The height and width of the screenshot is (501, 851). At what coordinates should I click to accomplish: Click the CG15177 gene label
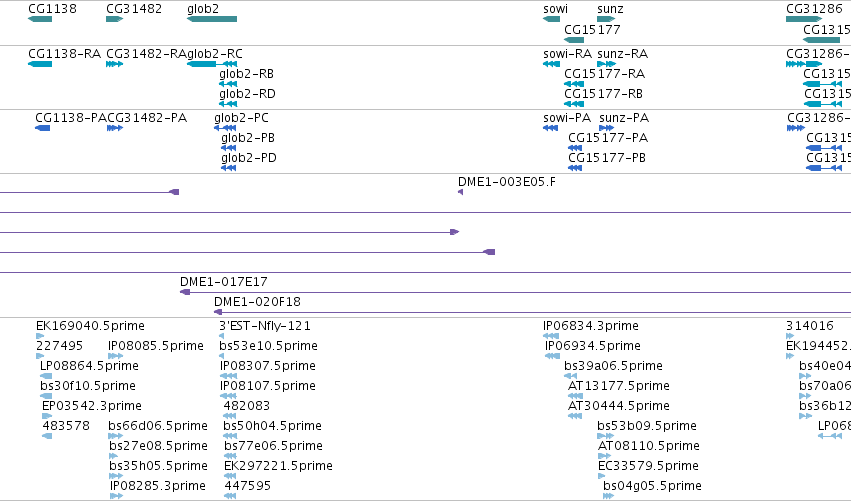592,29
